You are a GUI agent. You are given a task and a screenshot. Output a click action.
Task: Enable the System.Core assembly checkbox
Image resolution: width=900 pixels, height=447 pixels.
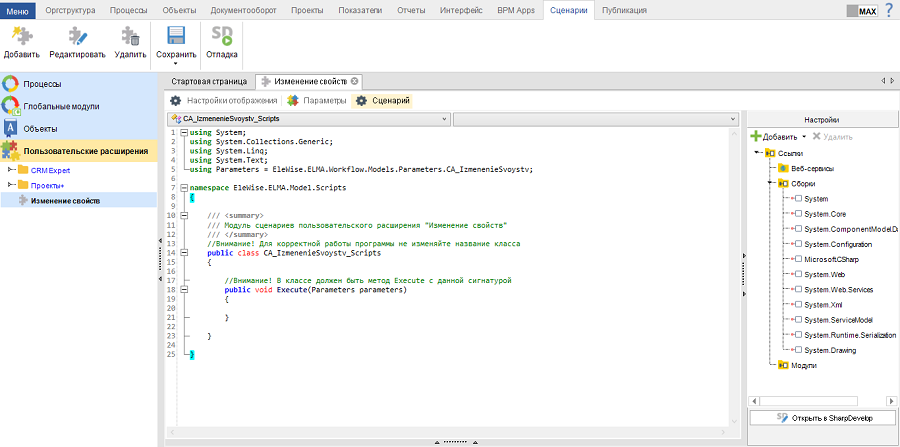tap(798, 214)
